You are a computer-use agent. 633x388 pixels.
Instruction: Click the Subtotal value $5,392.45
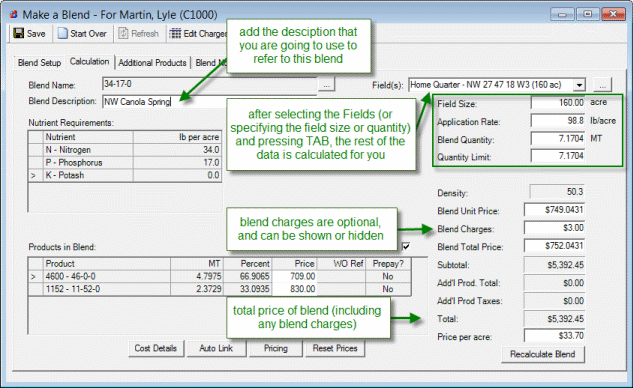tap(554, 265)
